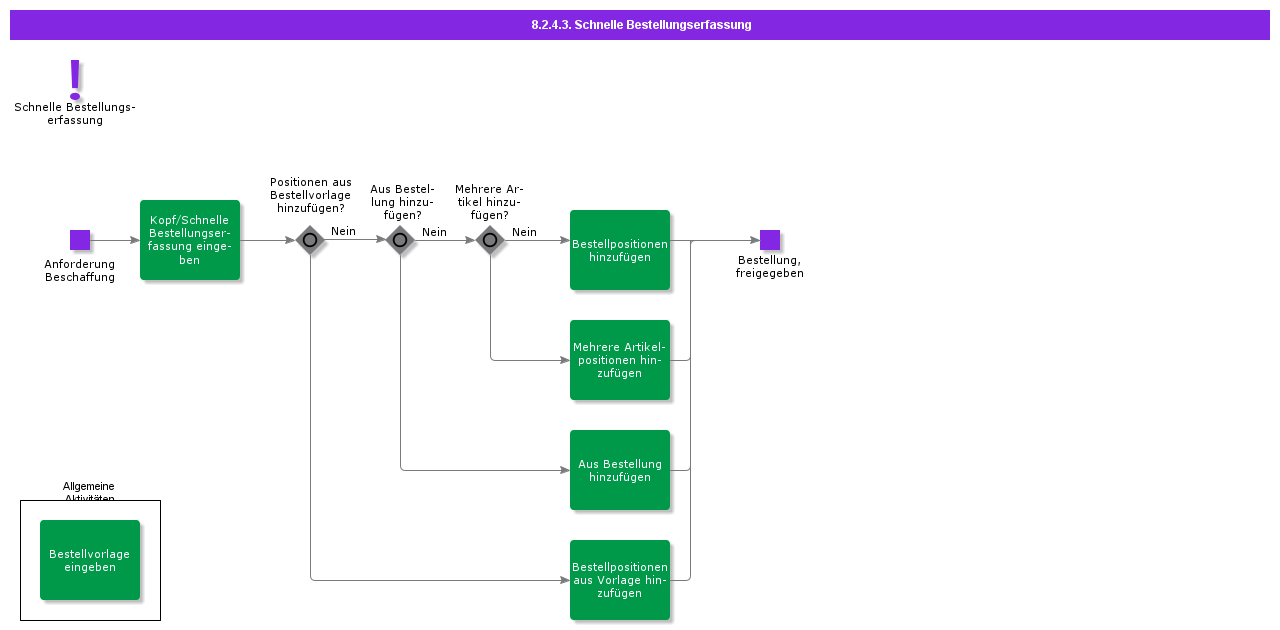Viewport: 1280px width, 630px height.
Task: Click the 'Positionen aus Bestellvorlage hinzufügen?' gateway diamond
Action: tap(310, 240)
